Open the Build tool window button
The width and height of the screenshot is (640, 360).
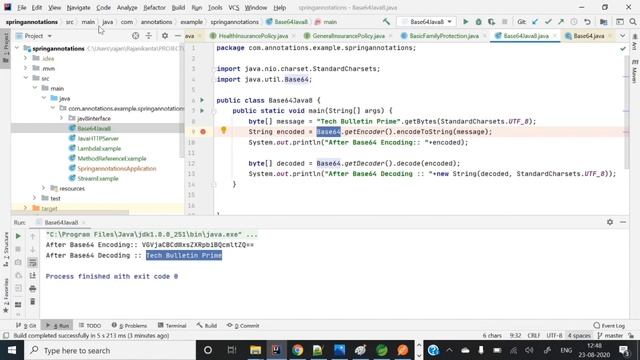pos(207,325)
